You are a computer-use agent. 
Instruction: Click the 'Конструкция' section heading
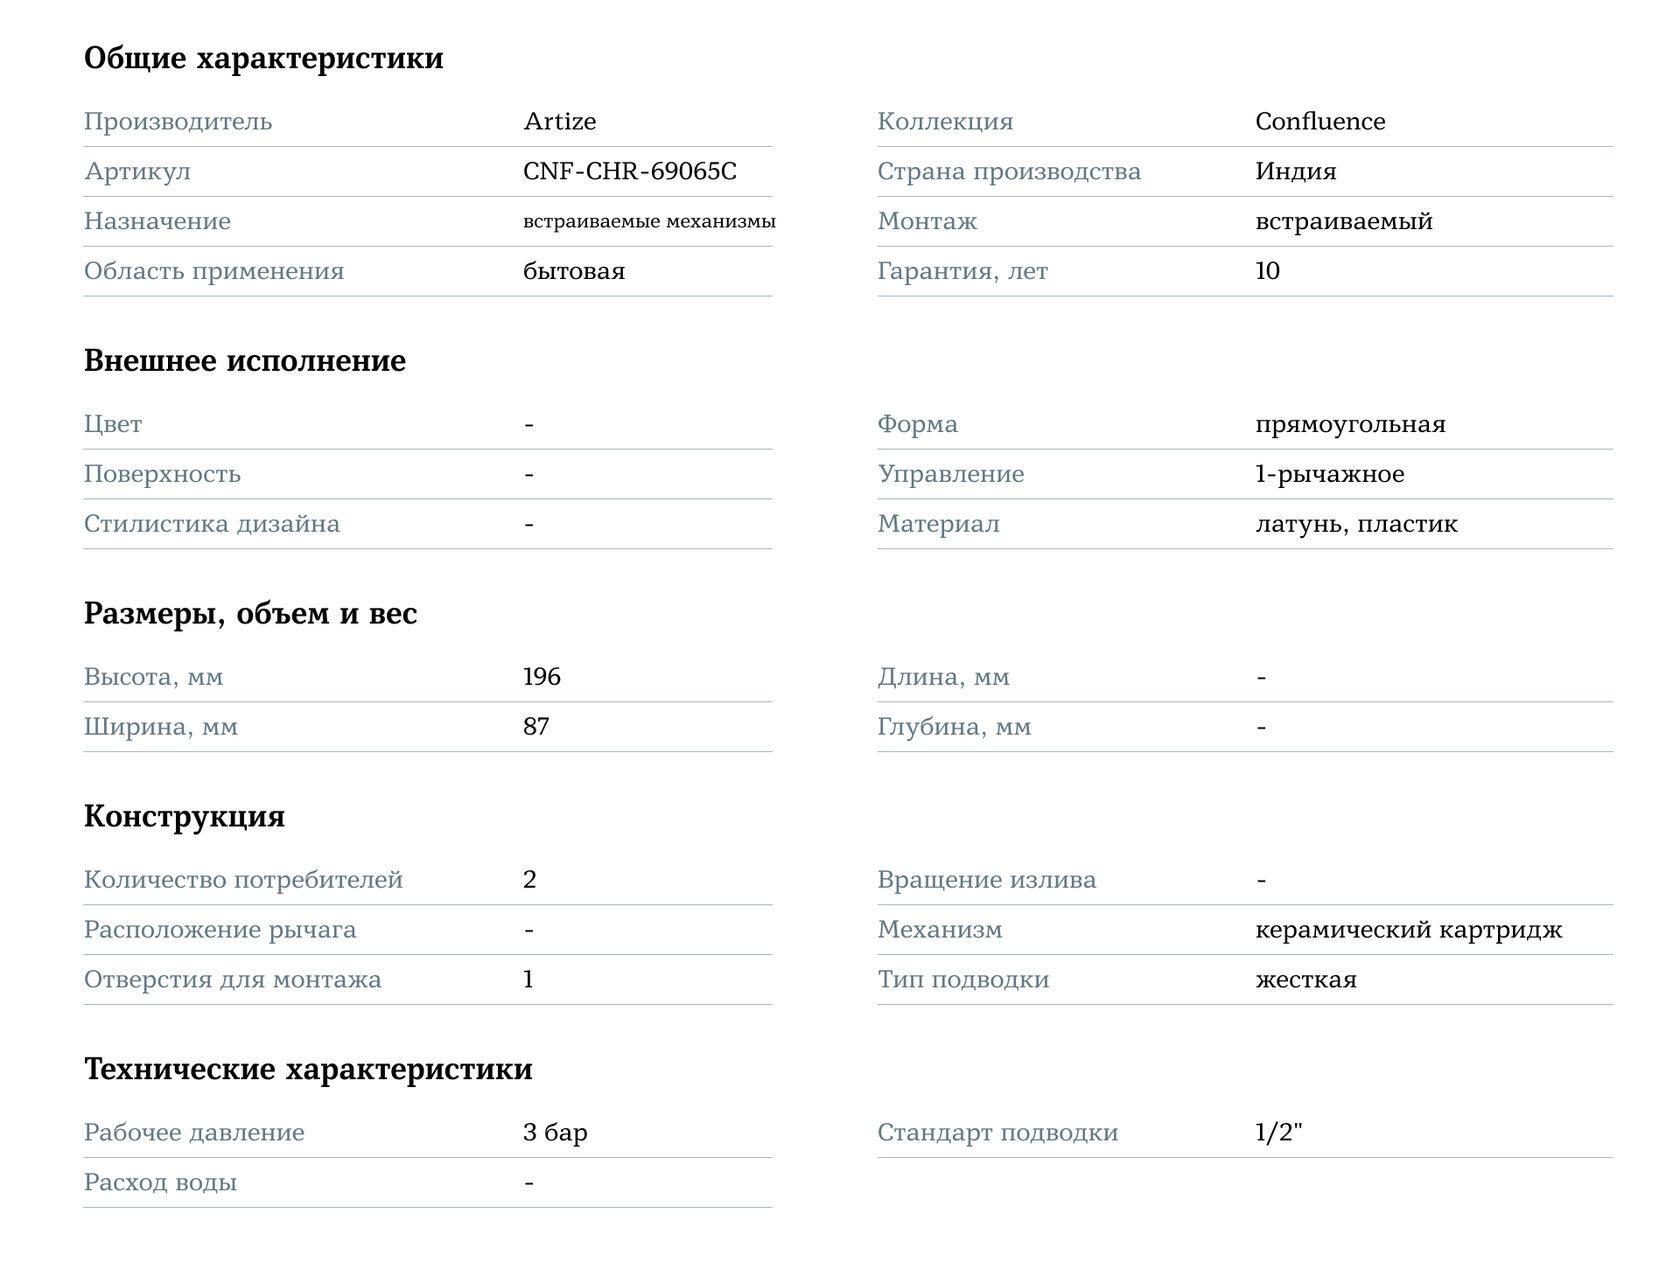click(185, 816)
